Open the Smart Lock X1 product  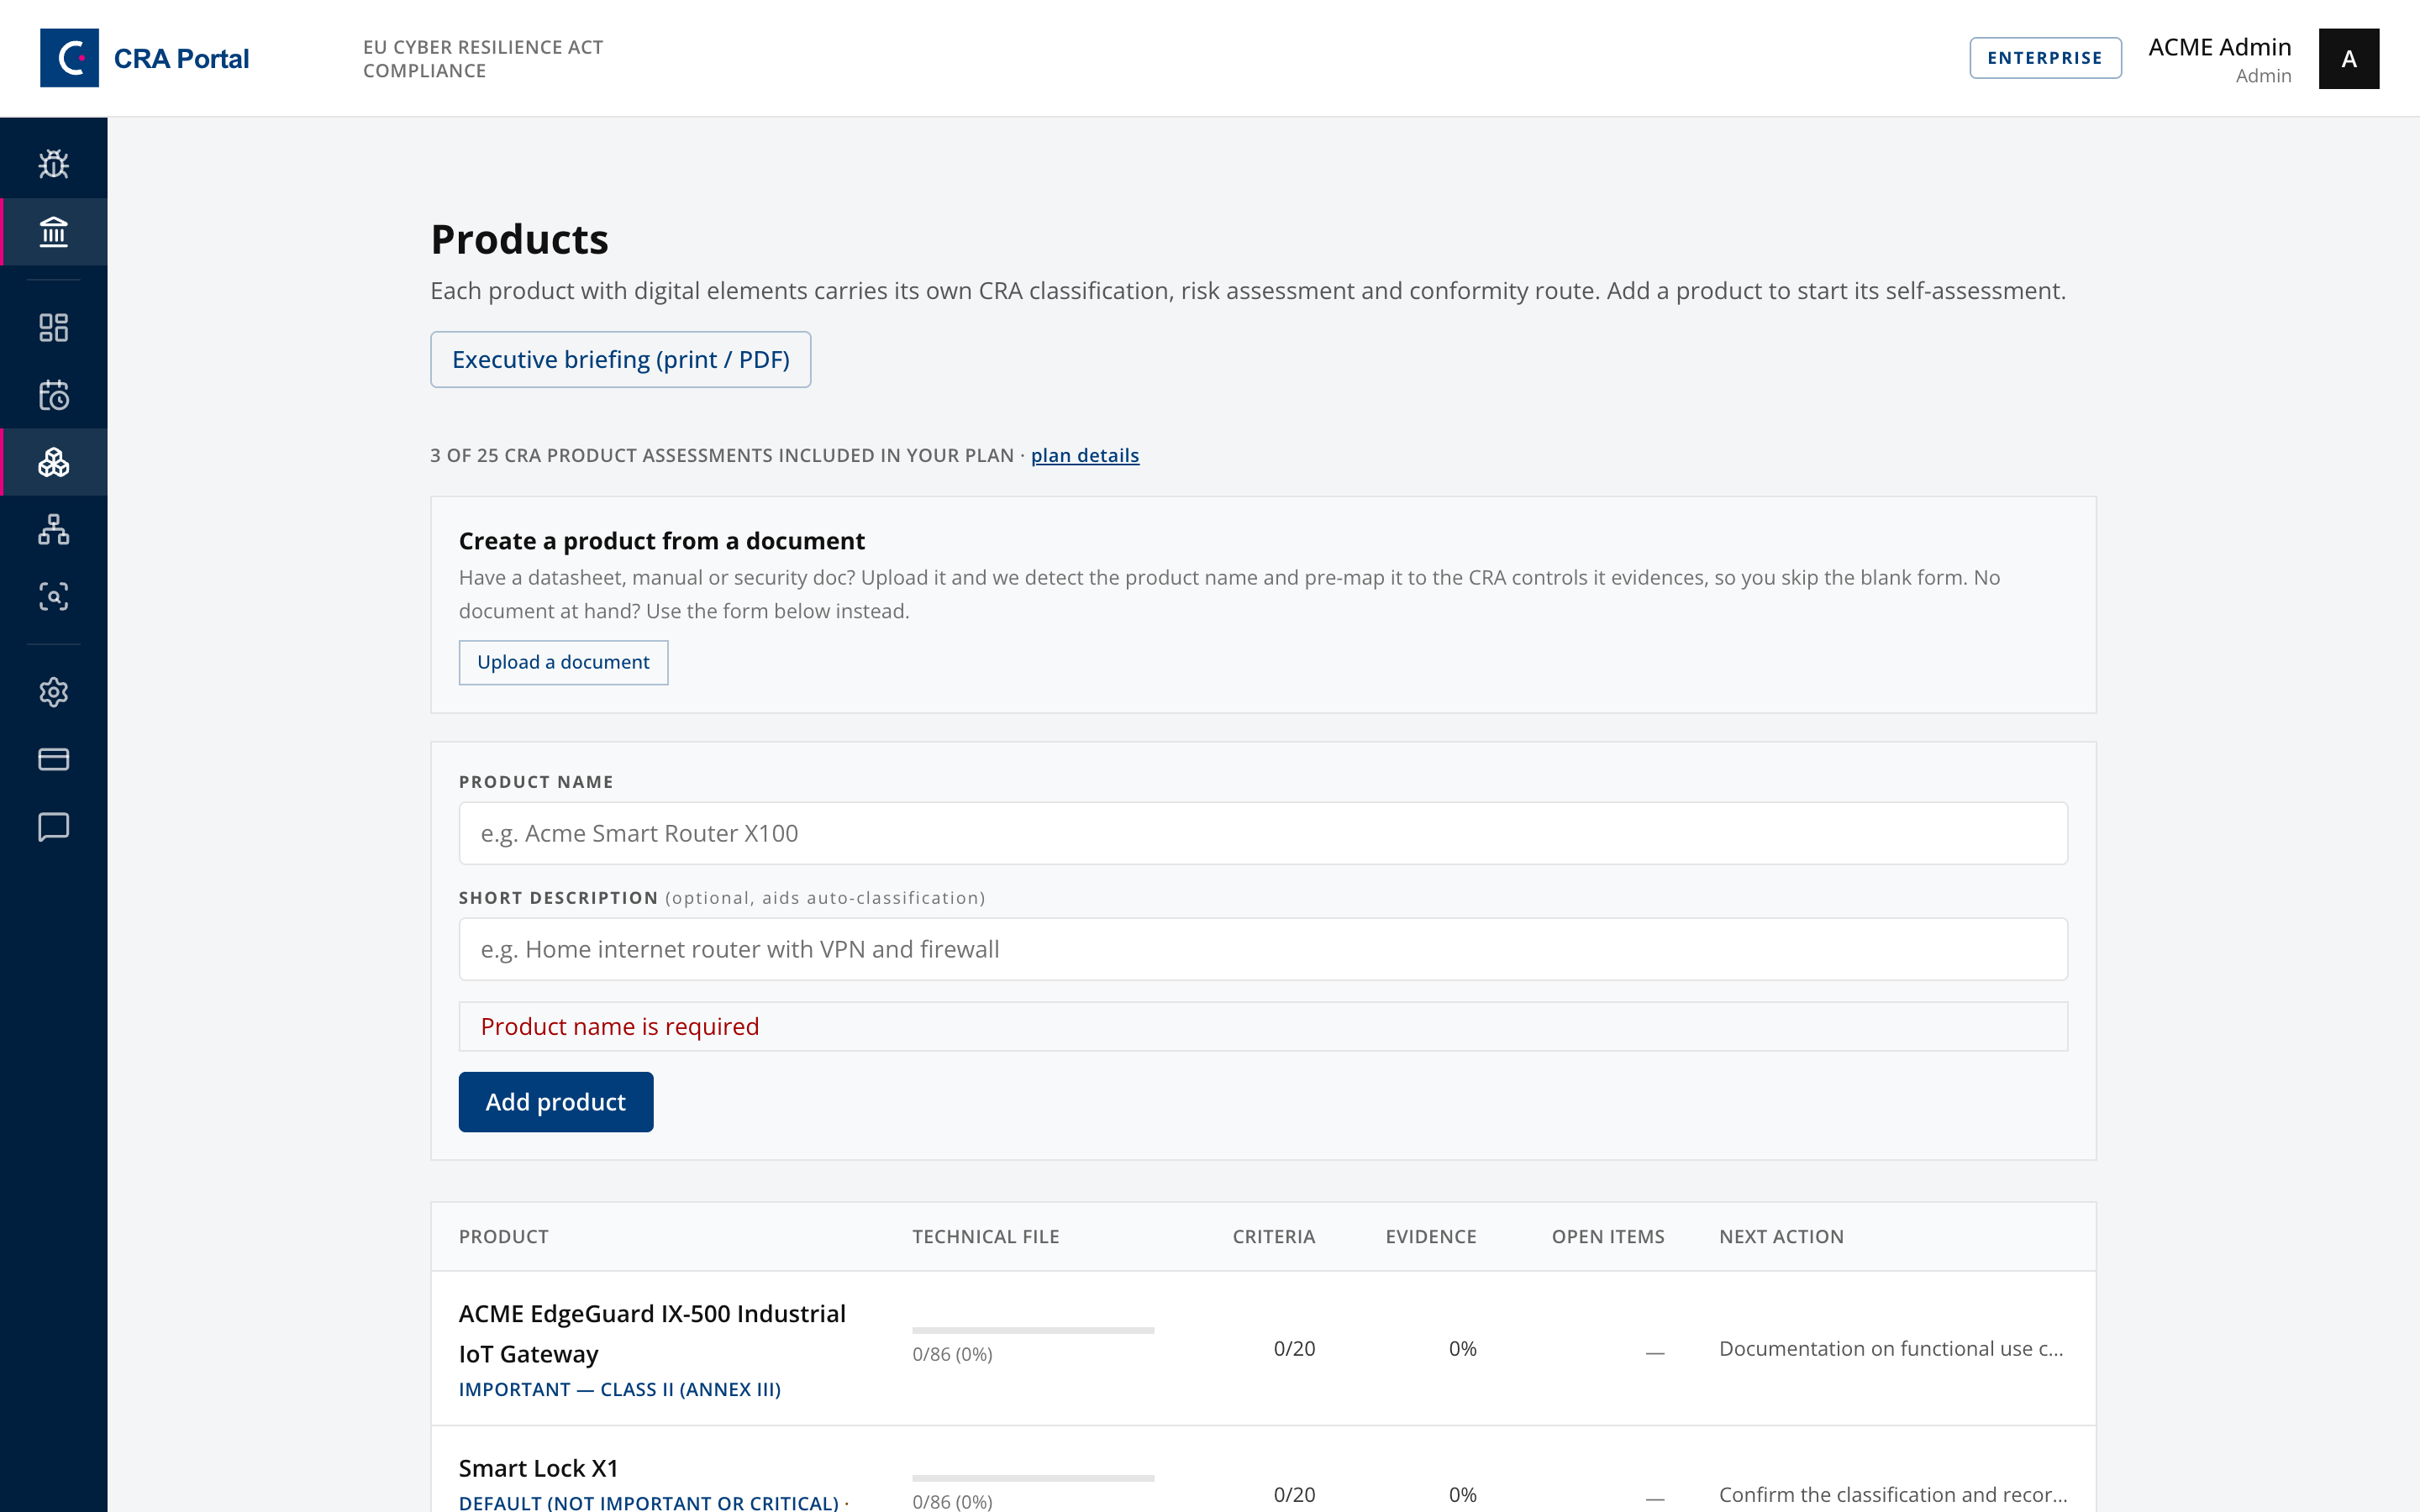point(538,1468)
